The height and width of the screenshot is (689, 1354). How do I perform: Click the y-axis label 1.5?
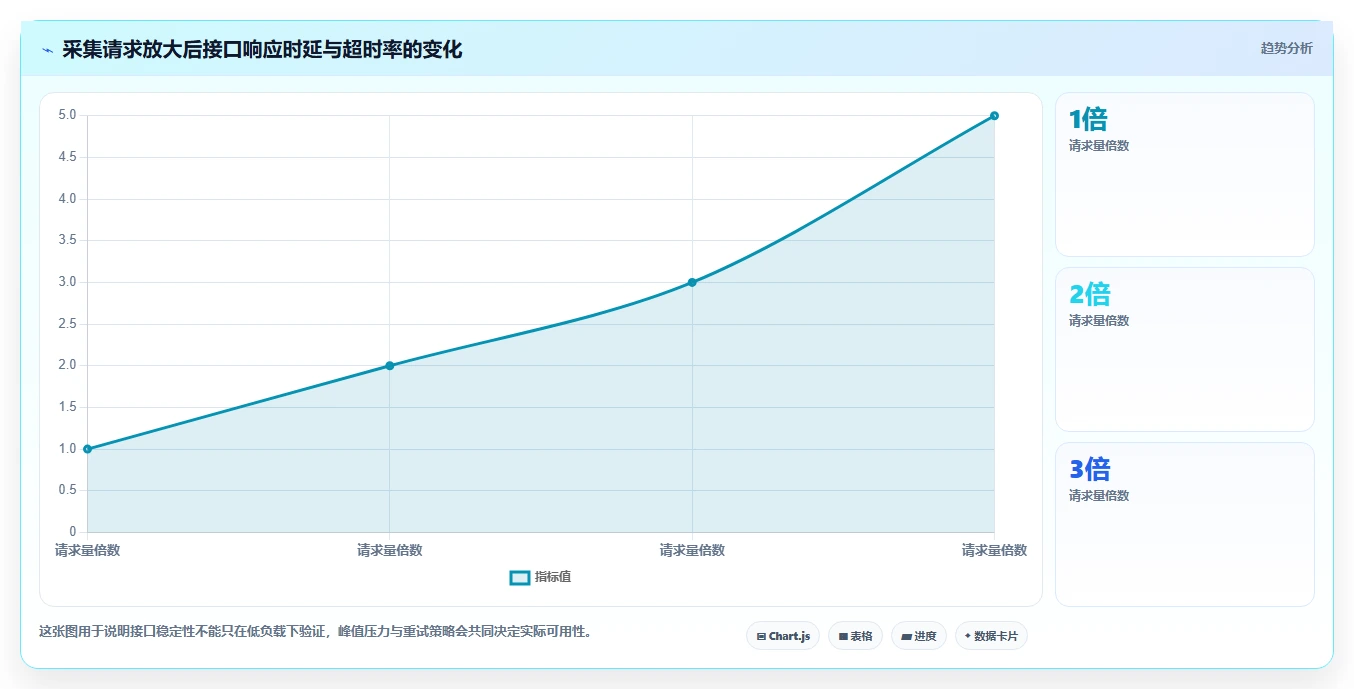(x=67, y=407)
